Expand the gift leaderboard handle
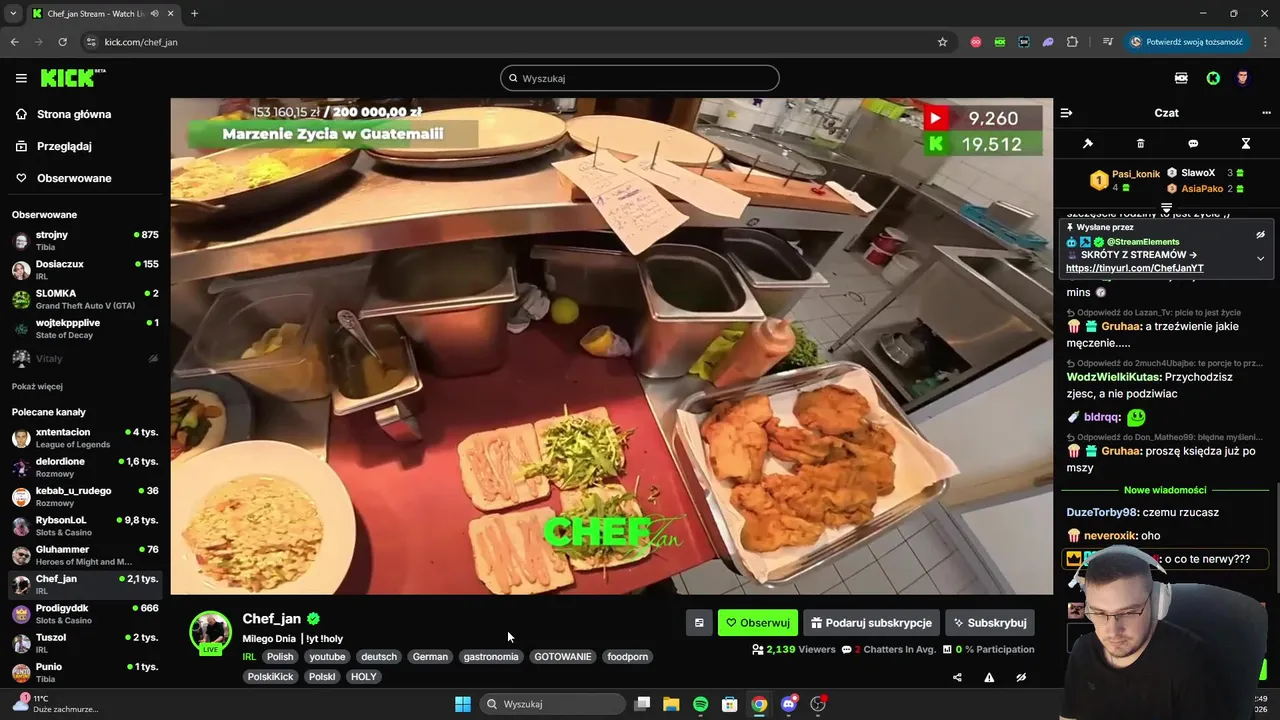 tap(1166, 207)
